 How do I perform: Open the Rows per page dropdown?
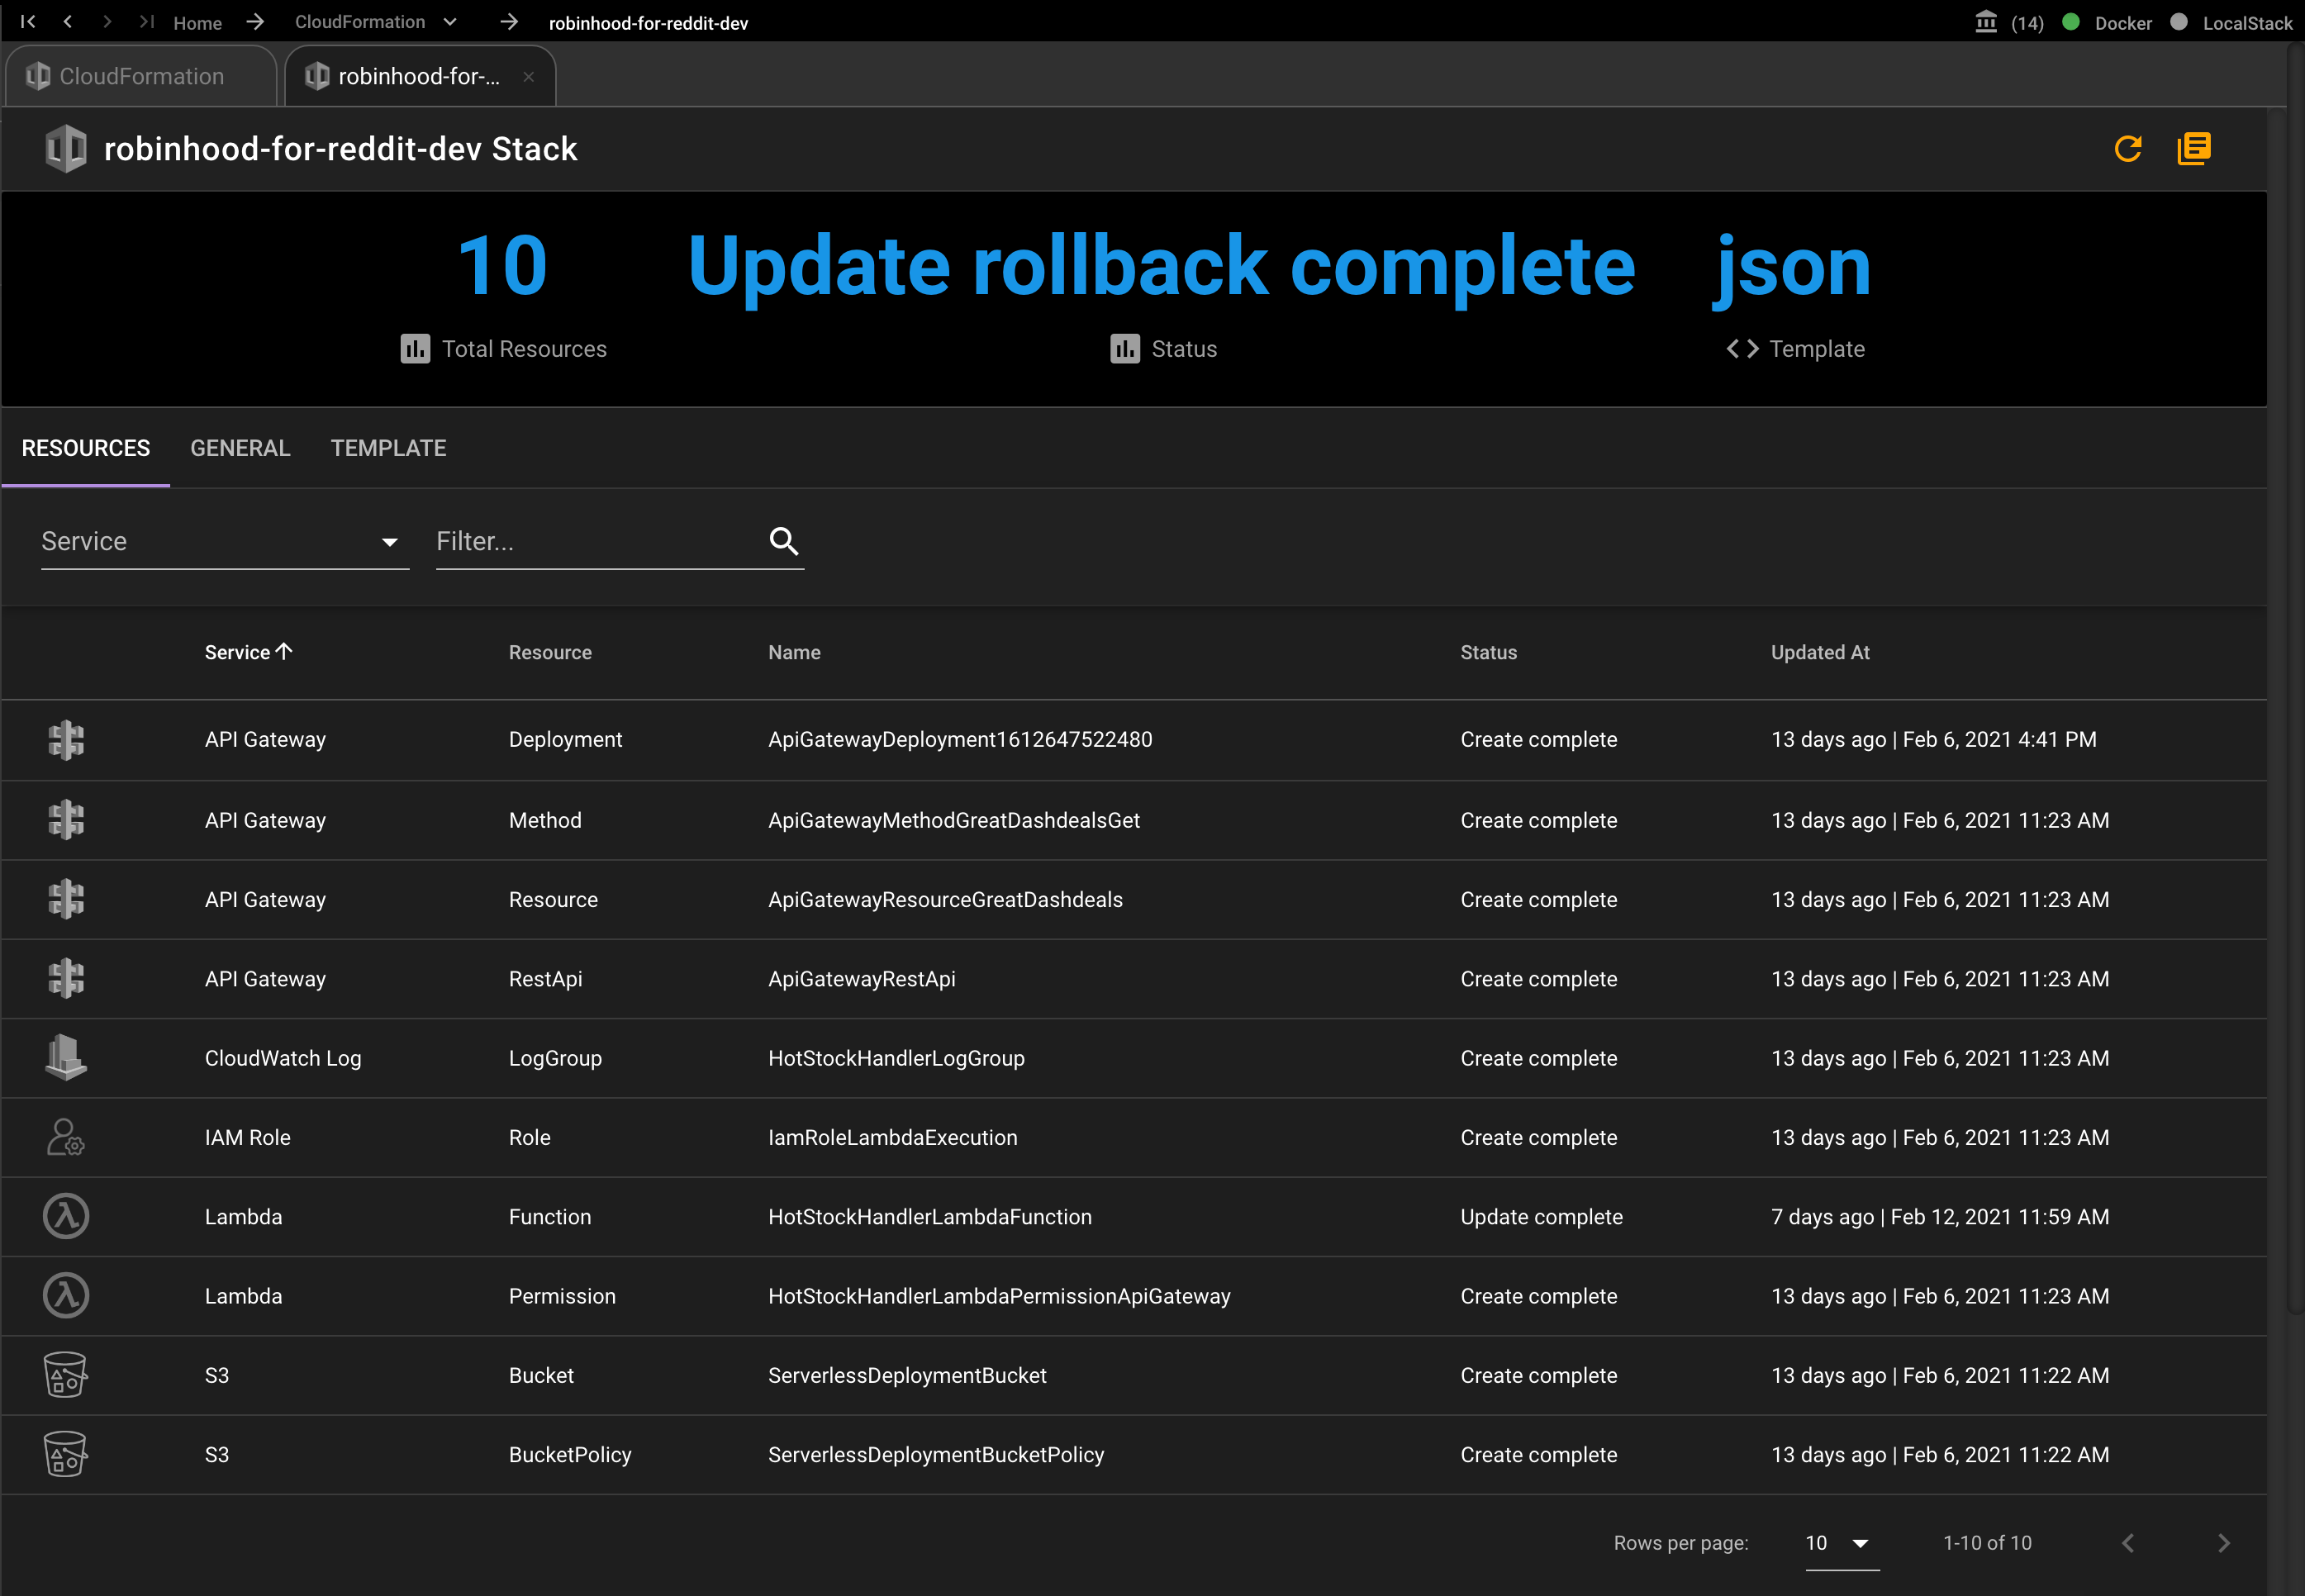(1841, 1543)
